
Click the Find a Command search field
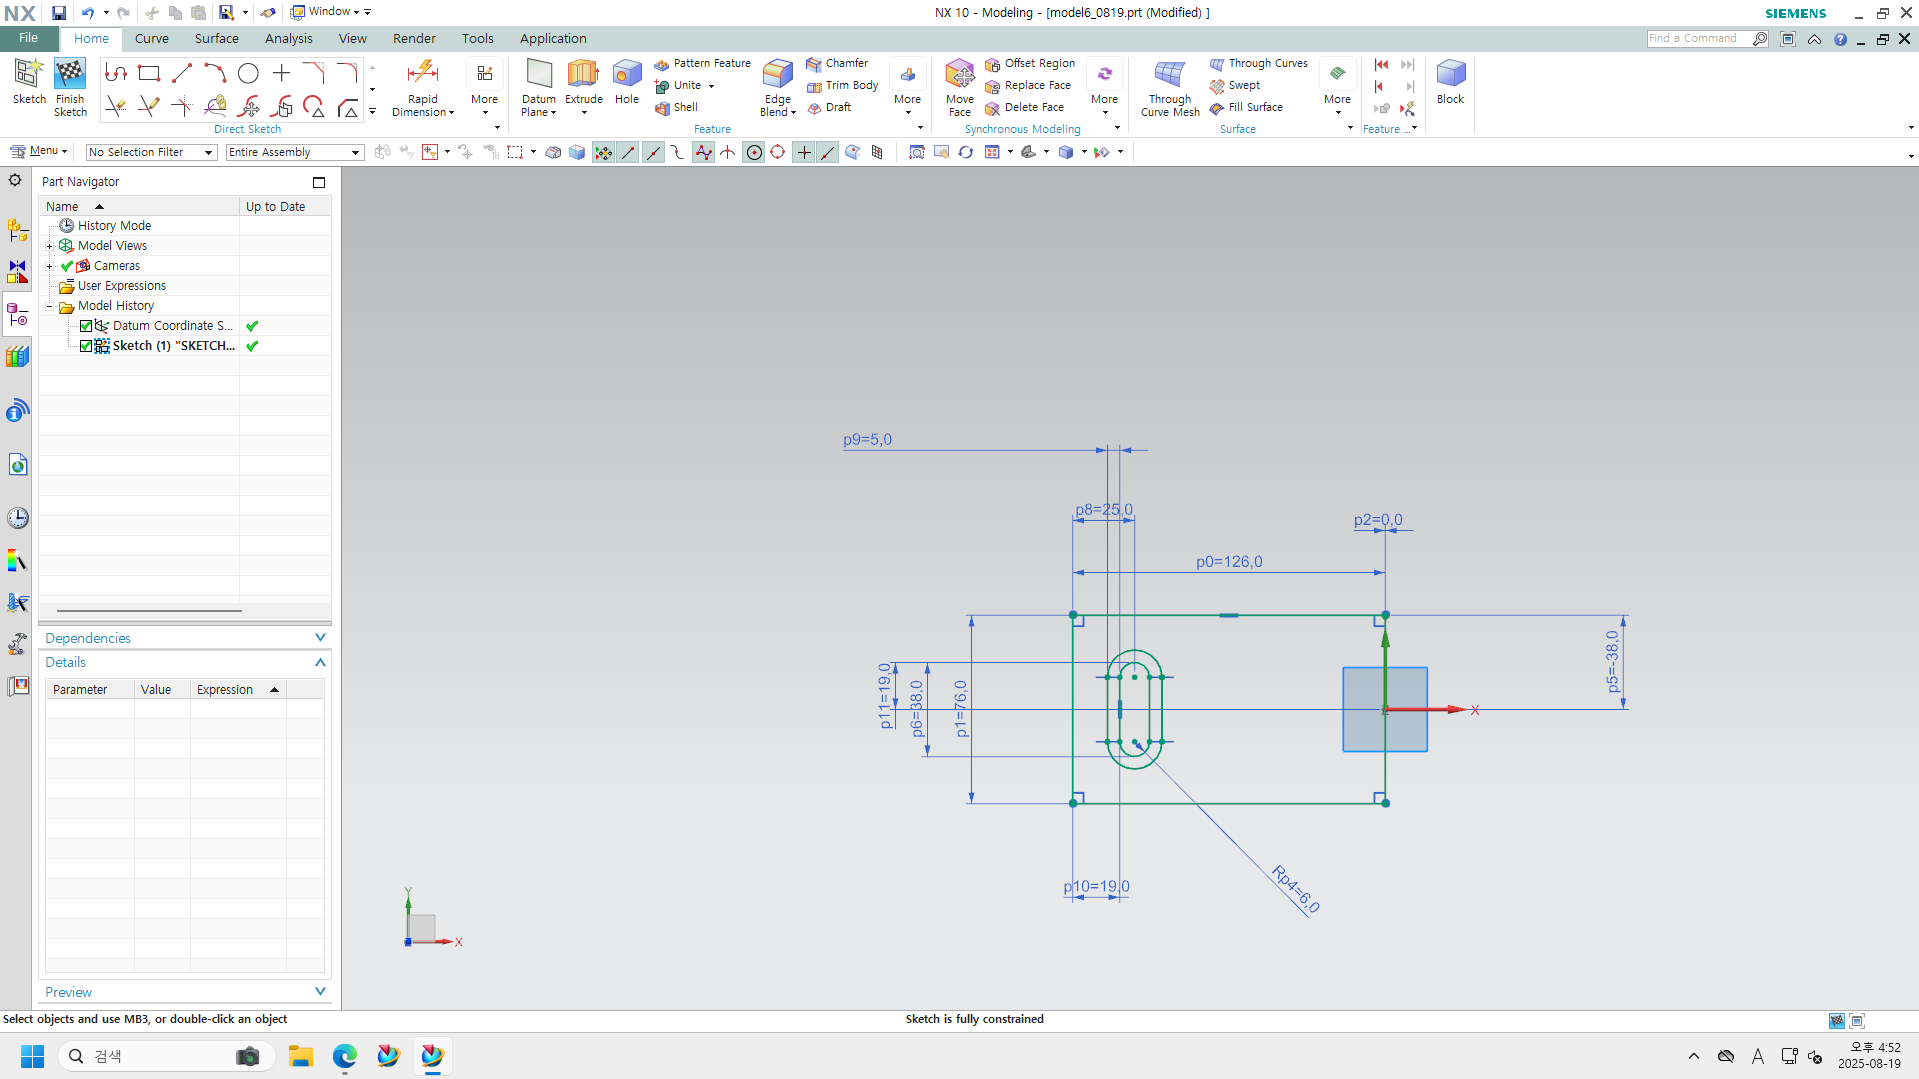(1698, 39)
